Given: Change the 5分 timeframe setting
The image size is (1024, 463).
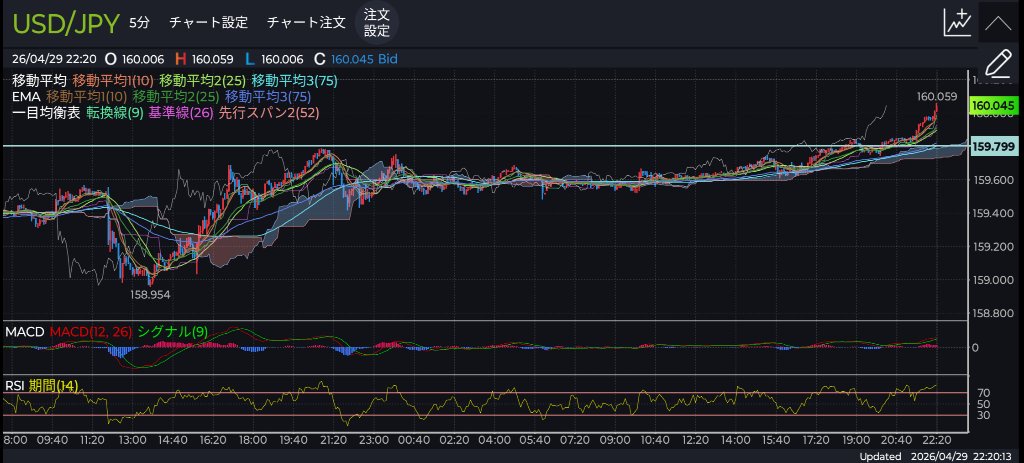Looking at the screenshot, I should [140, 22].
